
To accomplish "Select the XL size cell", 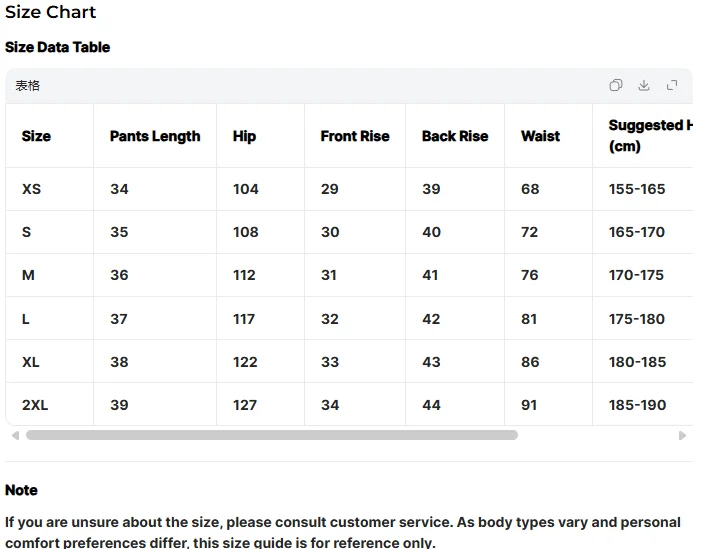I will [31, 362].
